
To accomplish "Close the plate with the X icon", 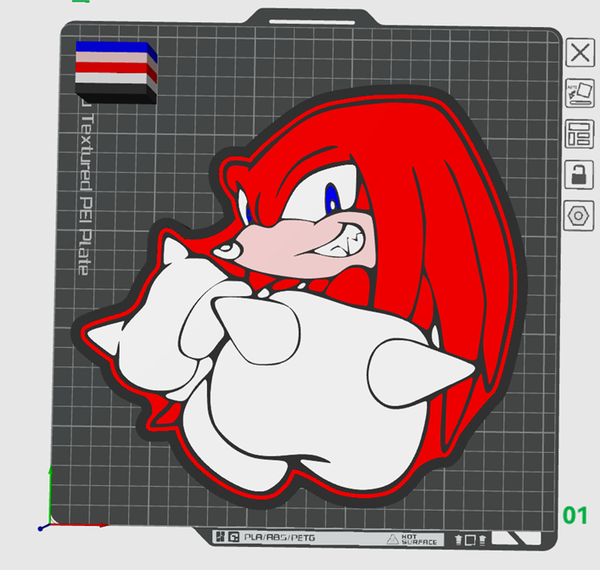I will (x=580, y=53).
